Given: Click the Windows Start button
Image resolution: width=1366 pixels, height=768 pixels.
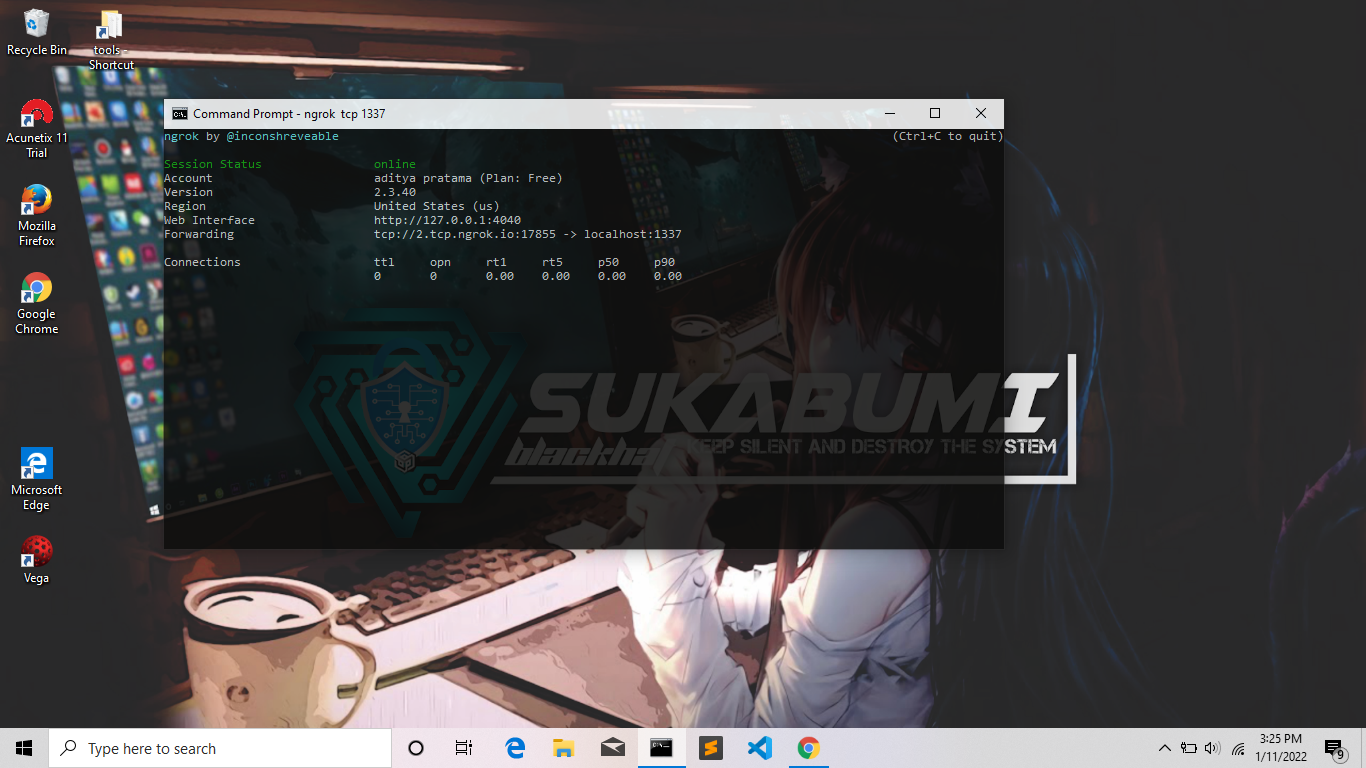Looking at the screenshot, I should click(x=24, y=748).
